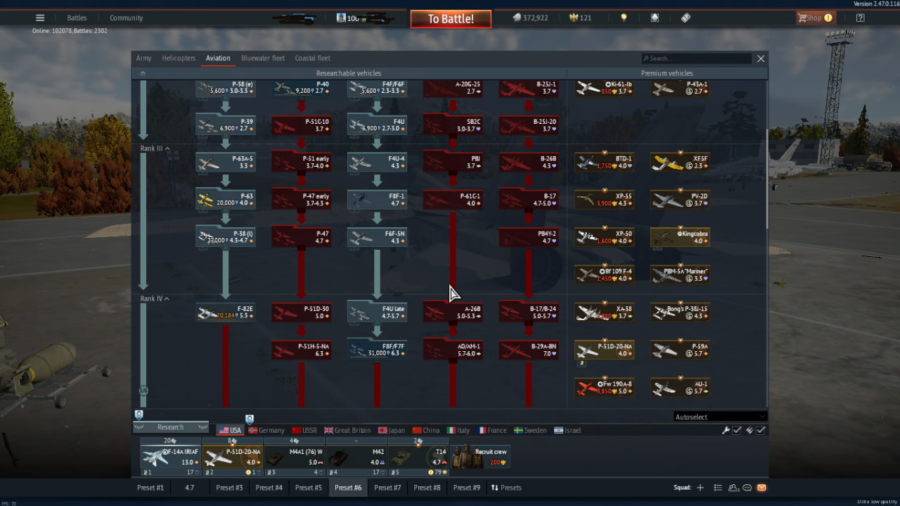
Task: Click the F-14A IRIAF crew slot
Action: point(170,457)
